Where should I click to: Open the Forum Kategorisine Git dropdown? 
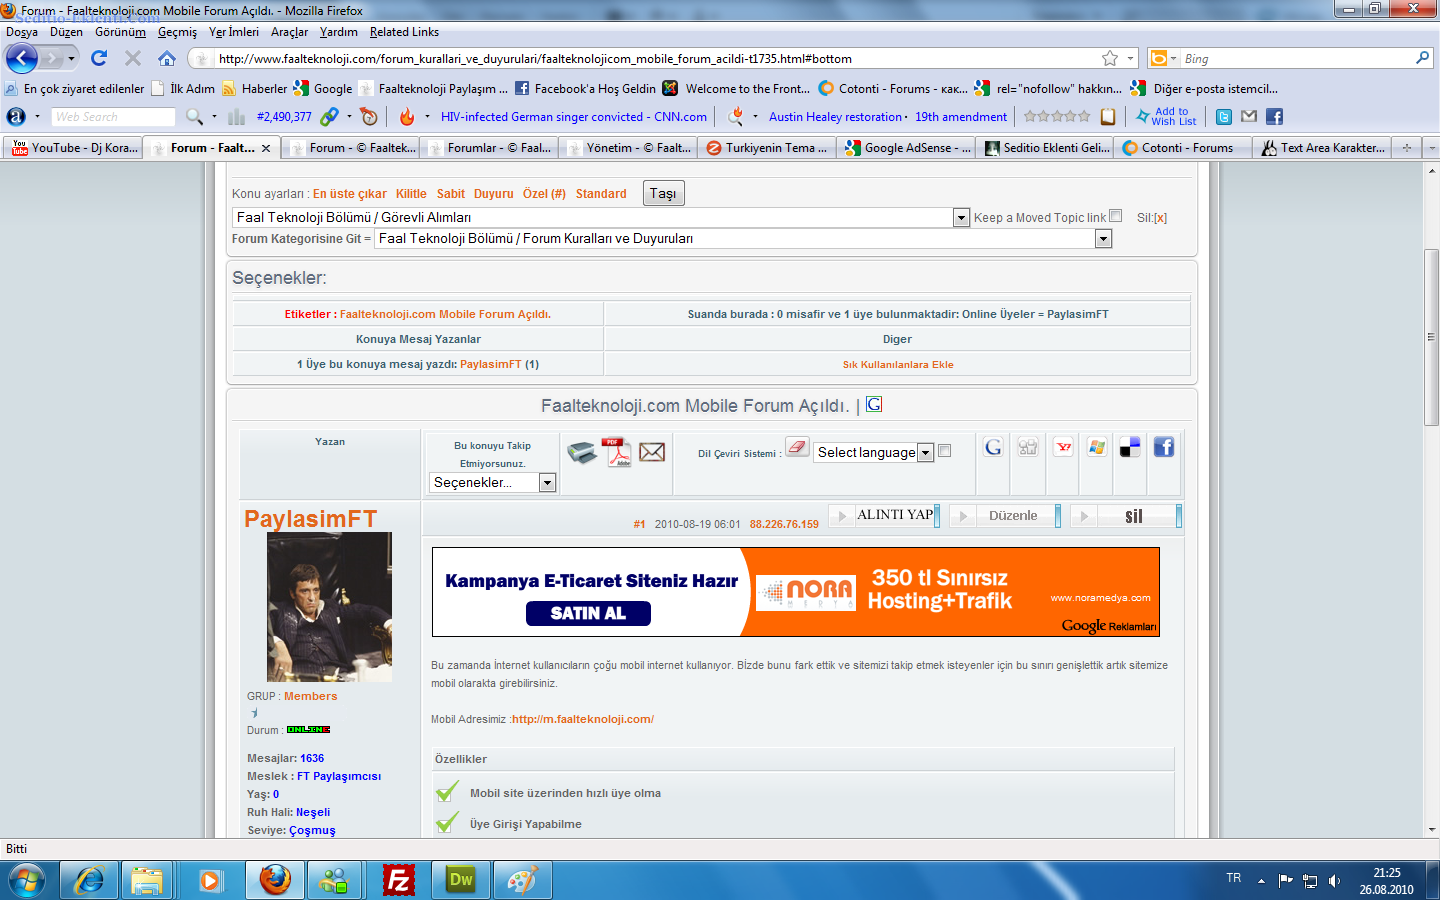tap(743, 238)
